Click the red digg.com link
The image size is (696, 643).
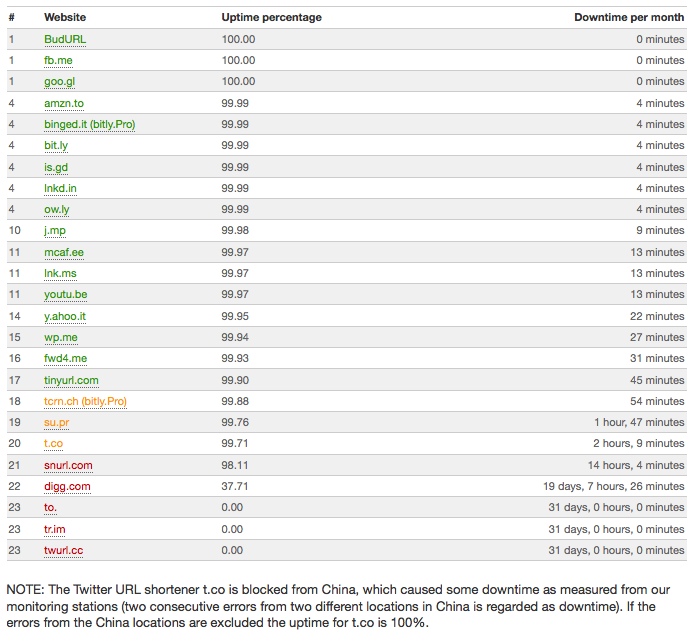coord(67,486)
